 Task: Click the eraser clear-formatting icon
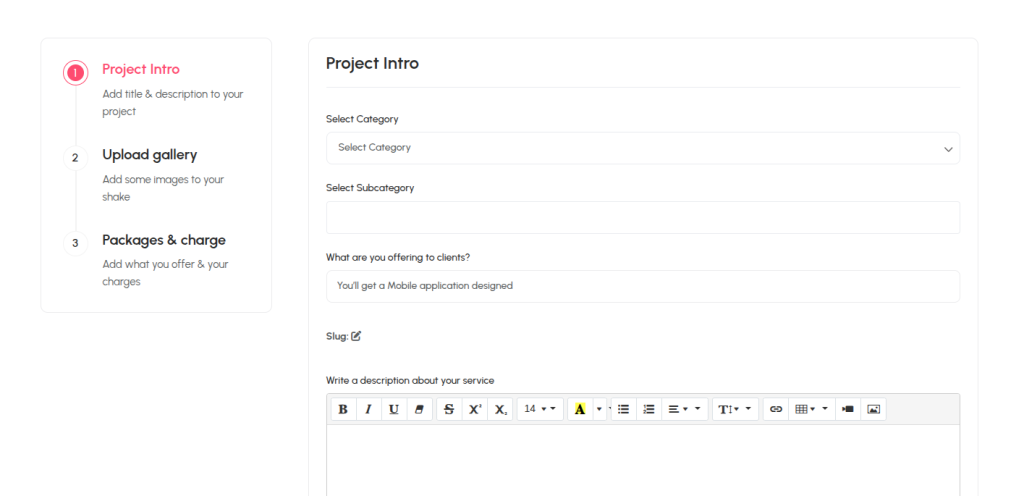point(420,409)
